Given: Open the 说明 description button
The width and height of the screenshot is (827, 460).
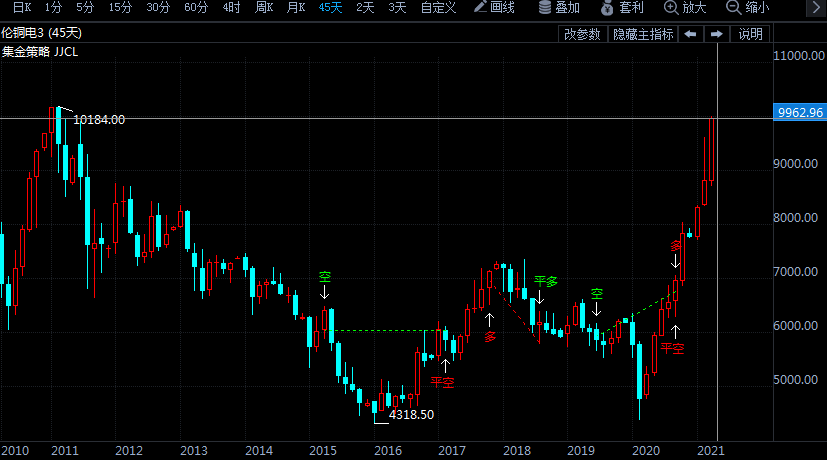Looking at the screenshot, I should (750, 34).
